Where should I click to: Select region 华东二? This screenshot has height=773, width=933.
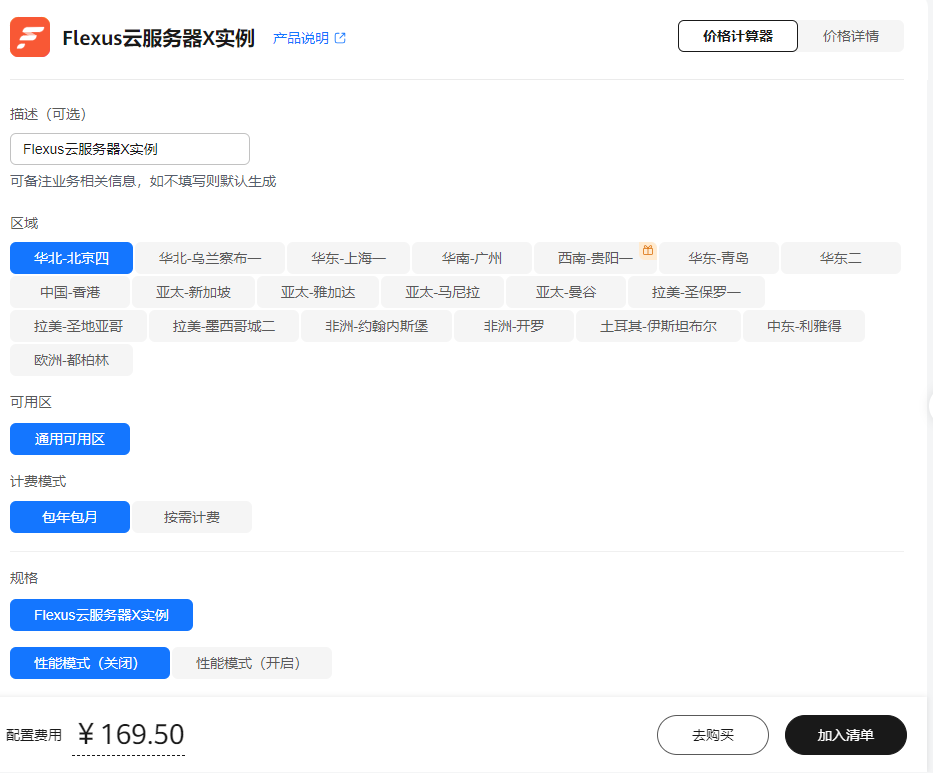pos(841,258)
